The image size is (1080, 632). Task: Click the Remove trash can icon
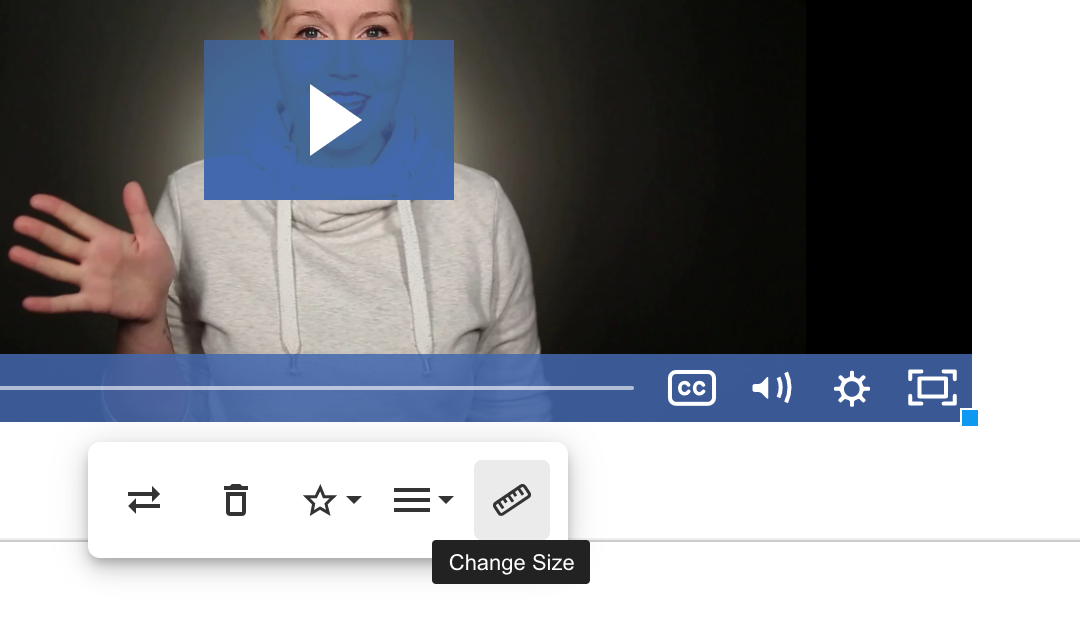point(236,500)
